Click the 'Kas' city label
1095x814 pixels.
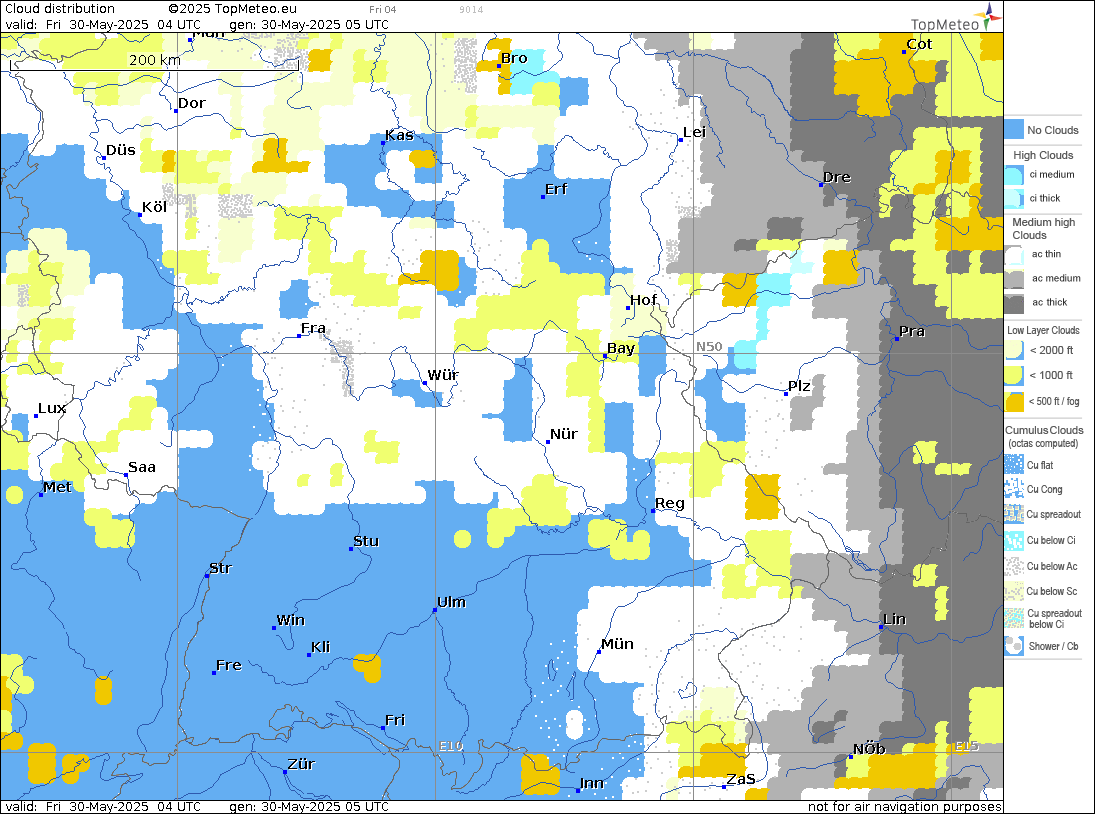[399, 135]
